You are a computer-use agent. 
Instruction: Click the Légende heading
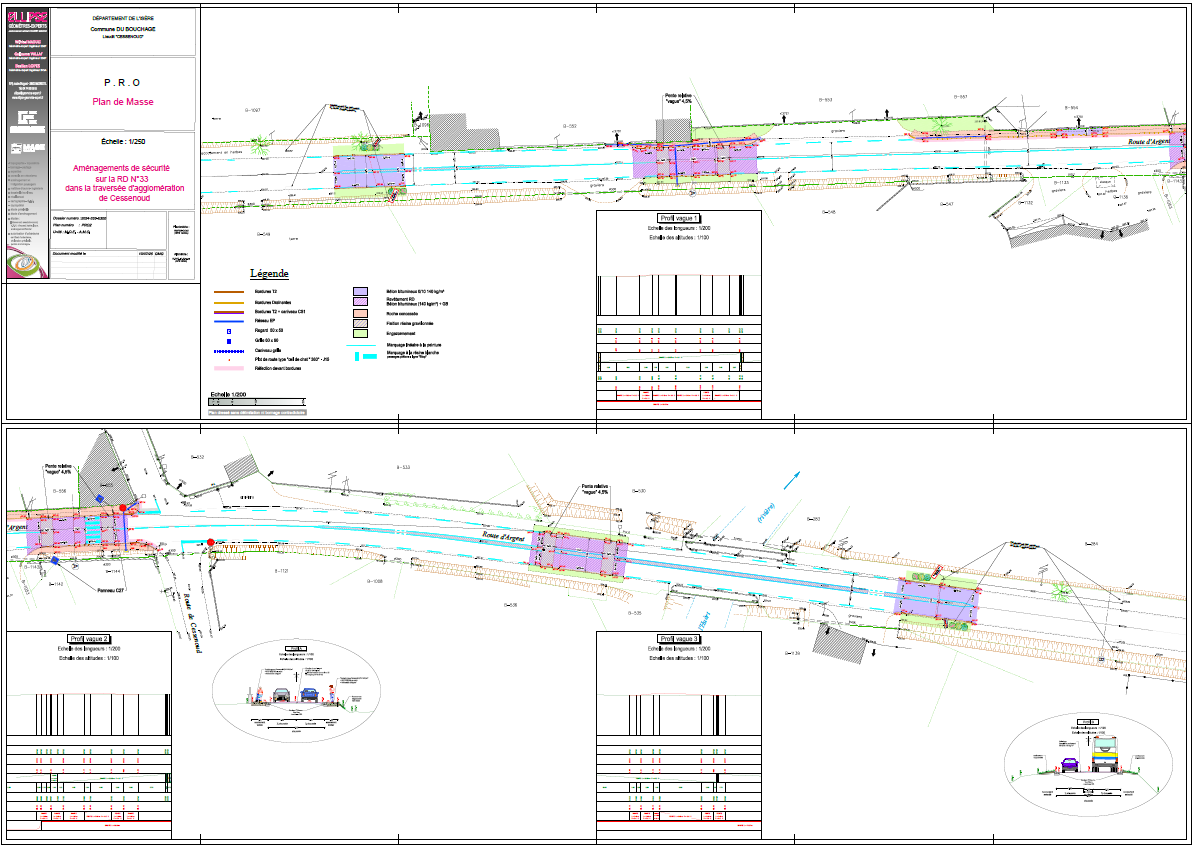[269, 273]
